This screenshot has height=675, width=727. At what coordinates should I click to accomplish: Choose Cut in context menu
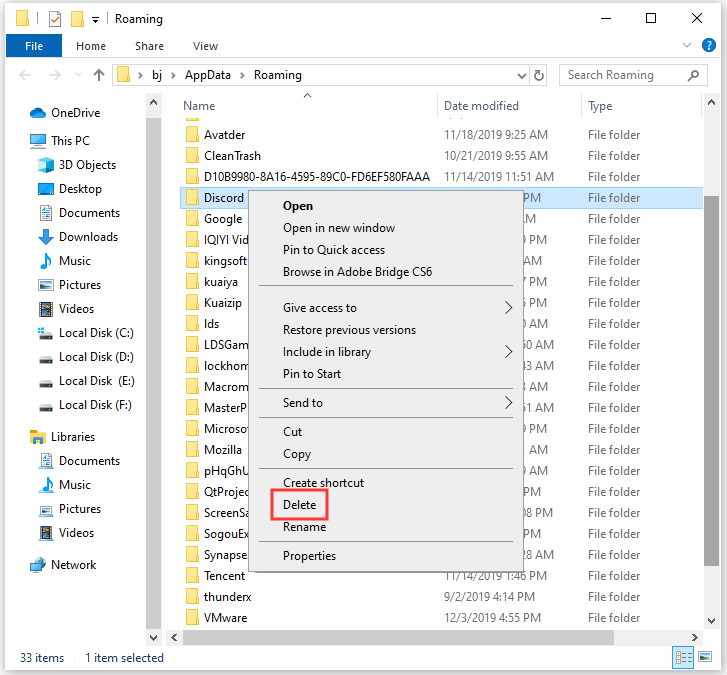(386, 432)
